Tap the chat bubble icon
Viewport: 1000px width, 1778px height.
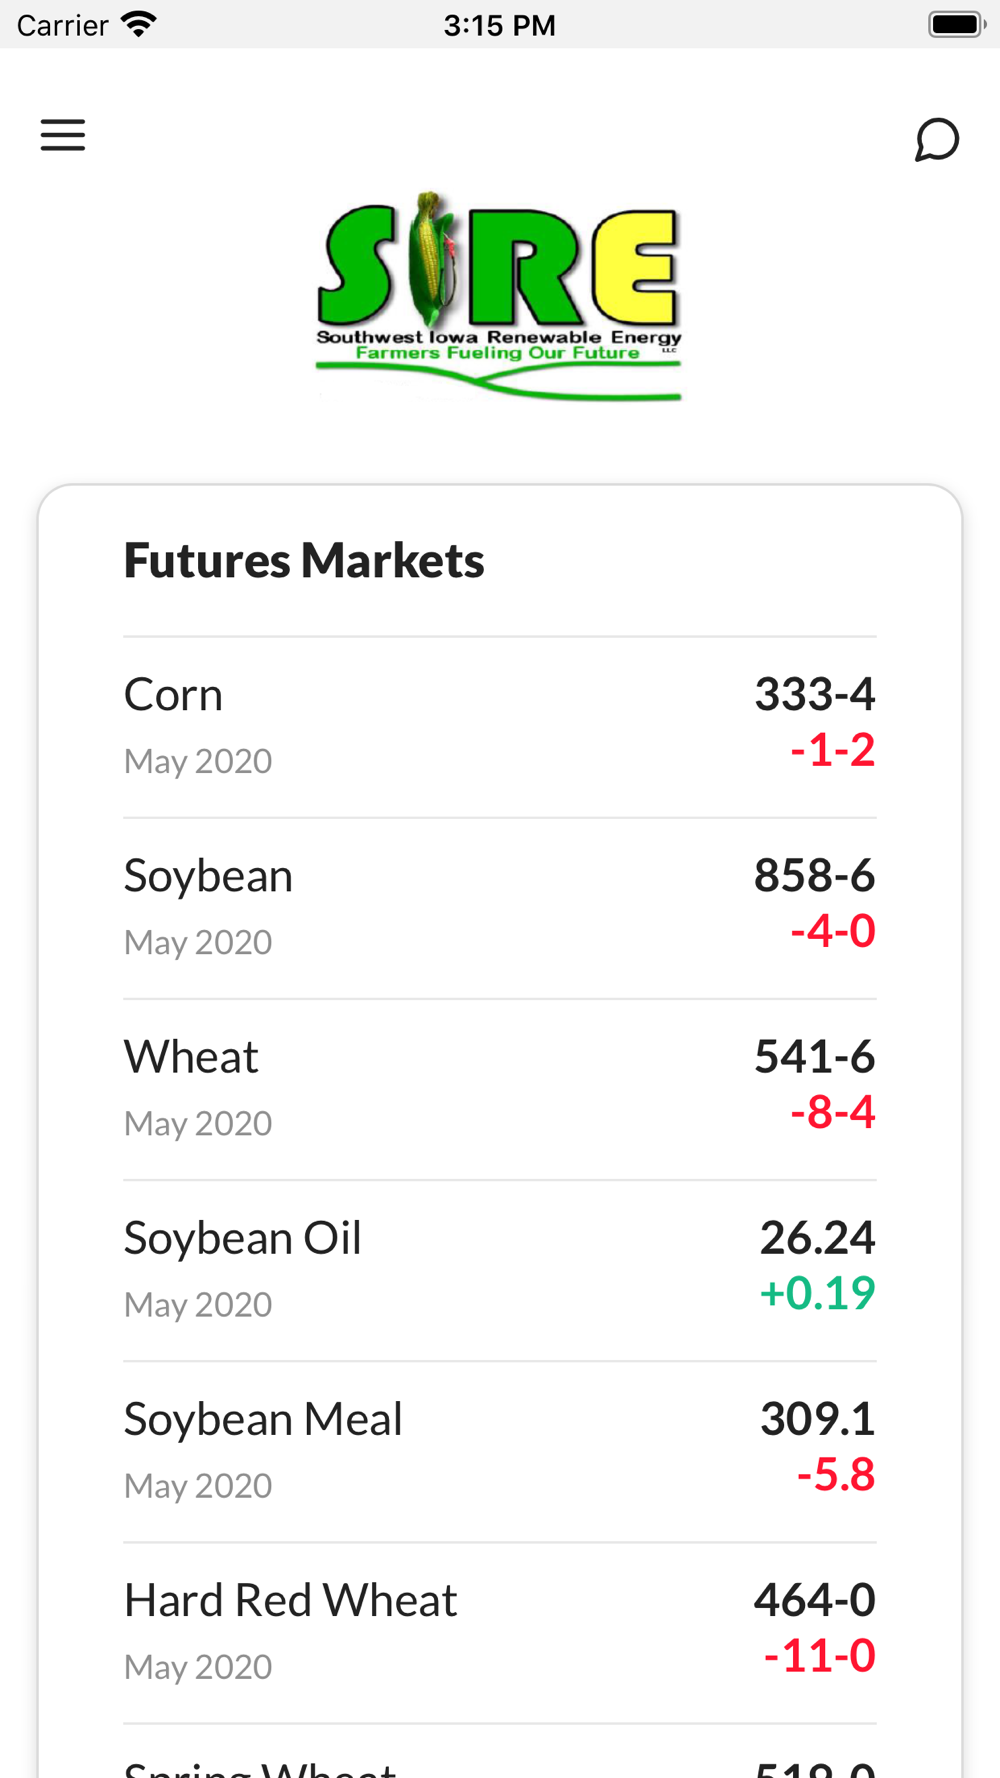(x=937, y=139)
